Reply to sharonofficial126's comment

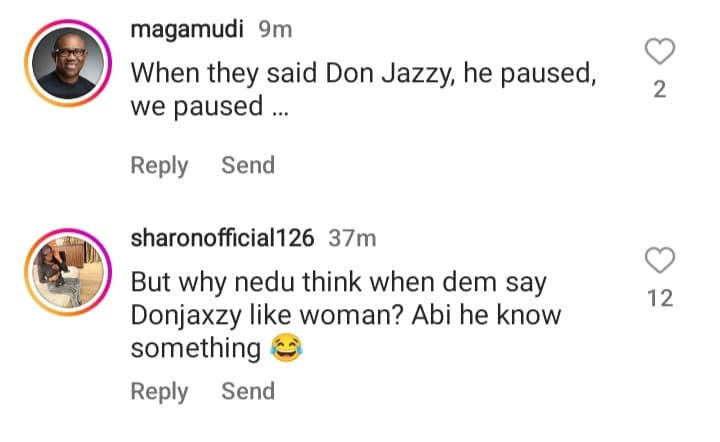tap(159, 391)
